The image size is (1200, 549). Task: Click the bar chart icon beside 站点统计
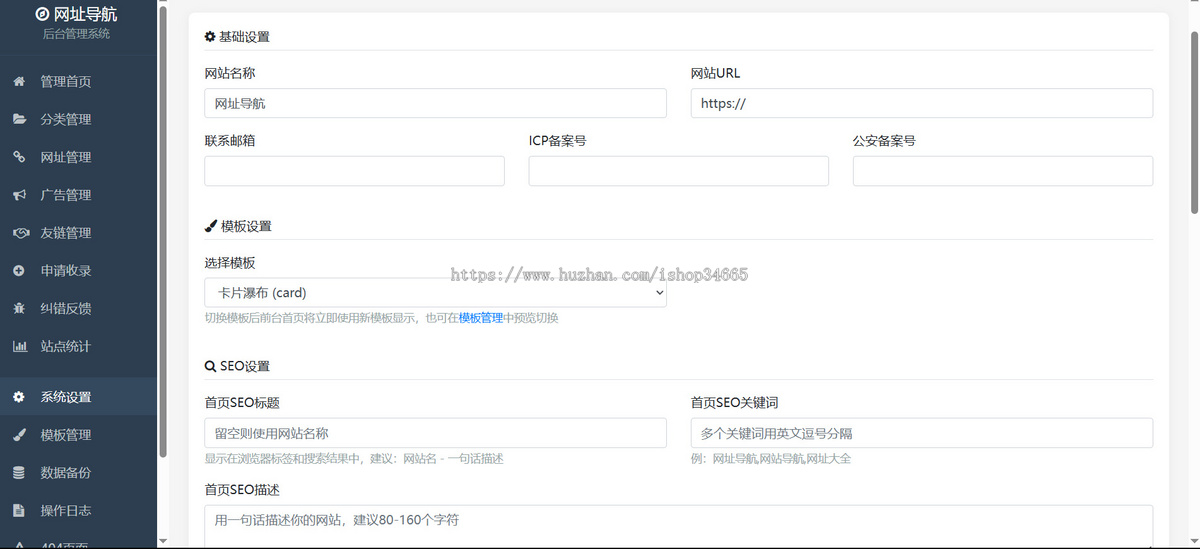pyautogui.click(x=20, y=347)
